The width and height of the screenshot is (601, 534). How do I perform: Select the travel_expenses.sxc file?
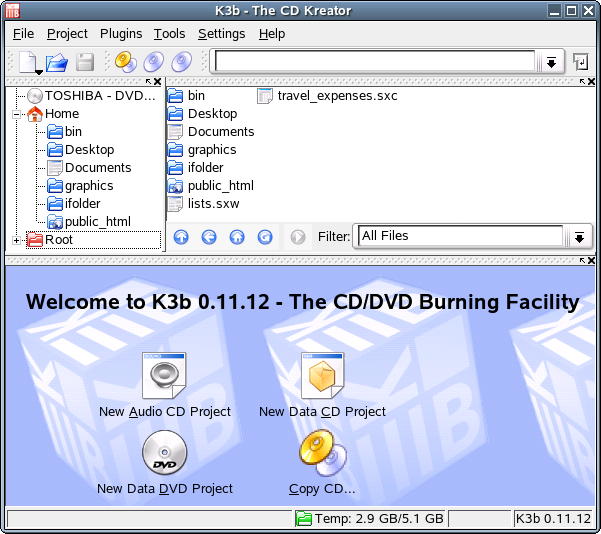(x=327, y=95)
